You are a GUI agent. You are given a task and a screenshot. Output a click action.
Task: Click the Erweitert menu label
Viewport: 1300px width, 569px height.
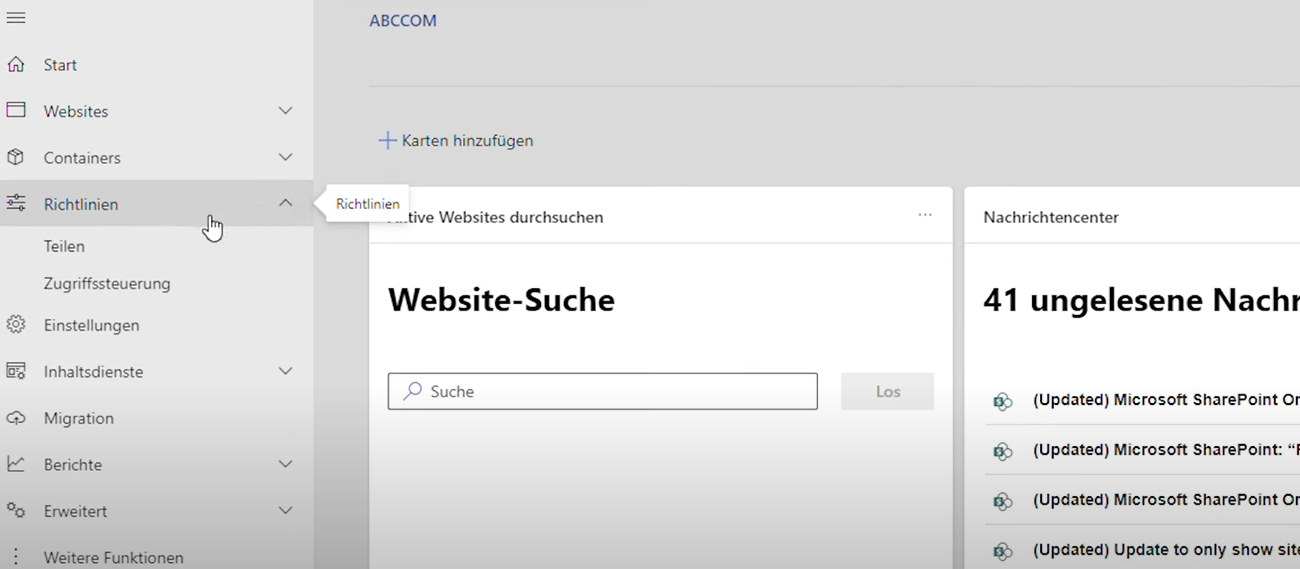click(x=75, y=511)
